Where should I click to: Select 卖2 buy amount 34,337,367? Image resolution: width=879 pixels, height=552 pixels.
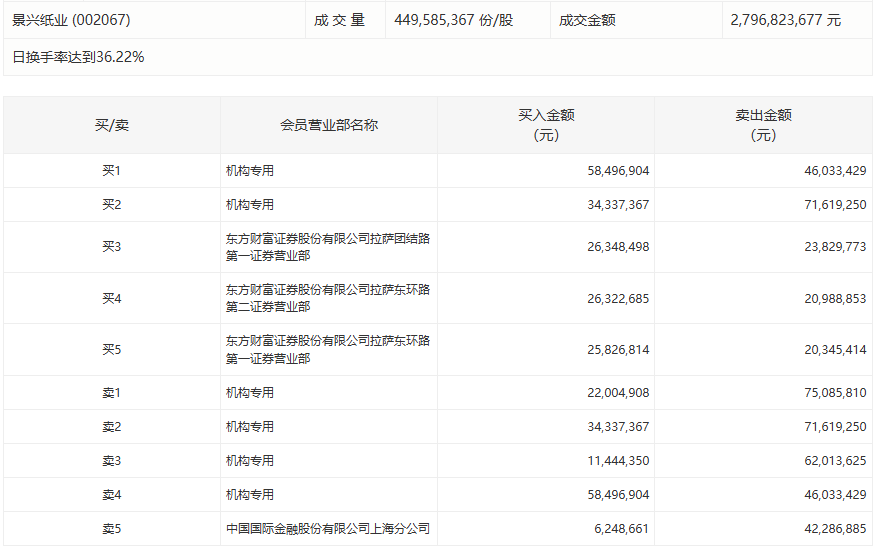pyautogui.click(x=618, y=426)
